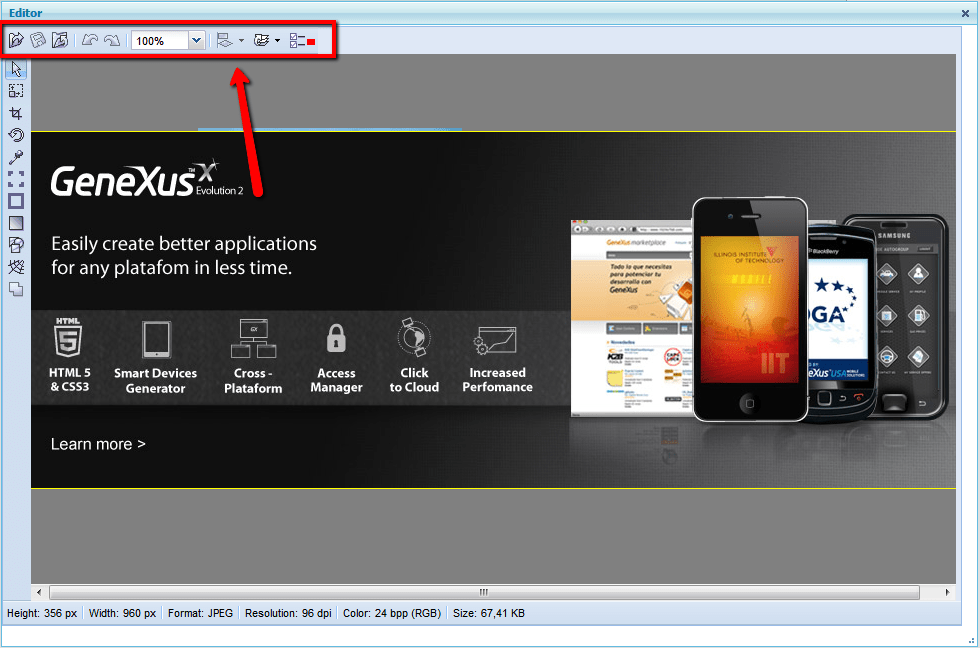This screenshot has height=648, width=980.
Task: Expand the flip/mirror tool dropdown arrow
Action: (x=242, y=41)
